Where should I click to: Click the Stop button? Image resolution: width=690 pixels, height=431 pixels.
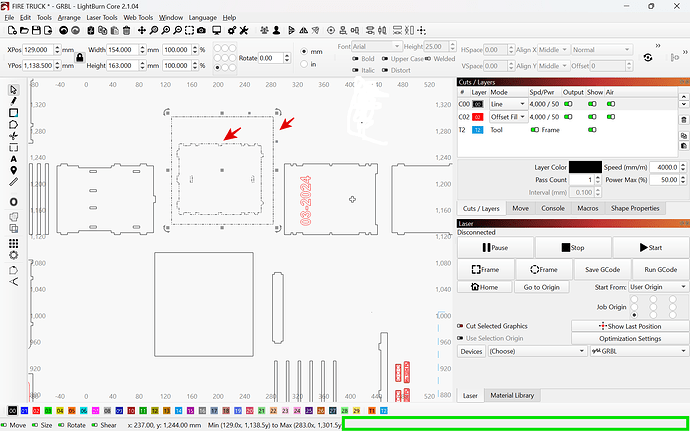(573, 247)
